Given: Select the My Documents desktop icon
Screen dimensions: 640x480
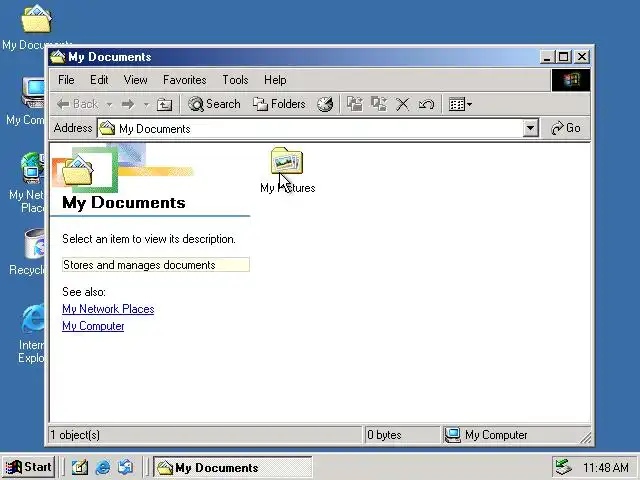Looking at the screenshot, I should pyautogui.click(x=36, y=27).
